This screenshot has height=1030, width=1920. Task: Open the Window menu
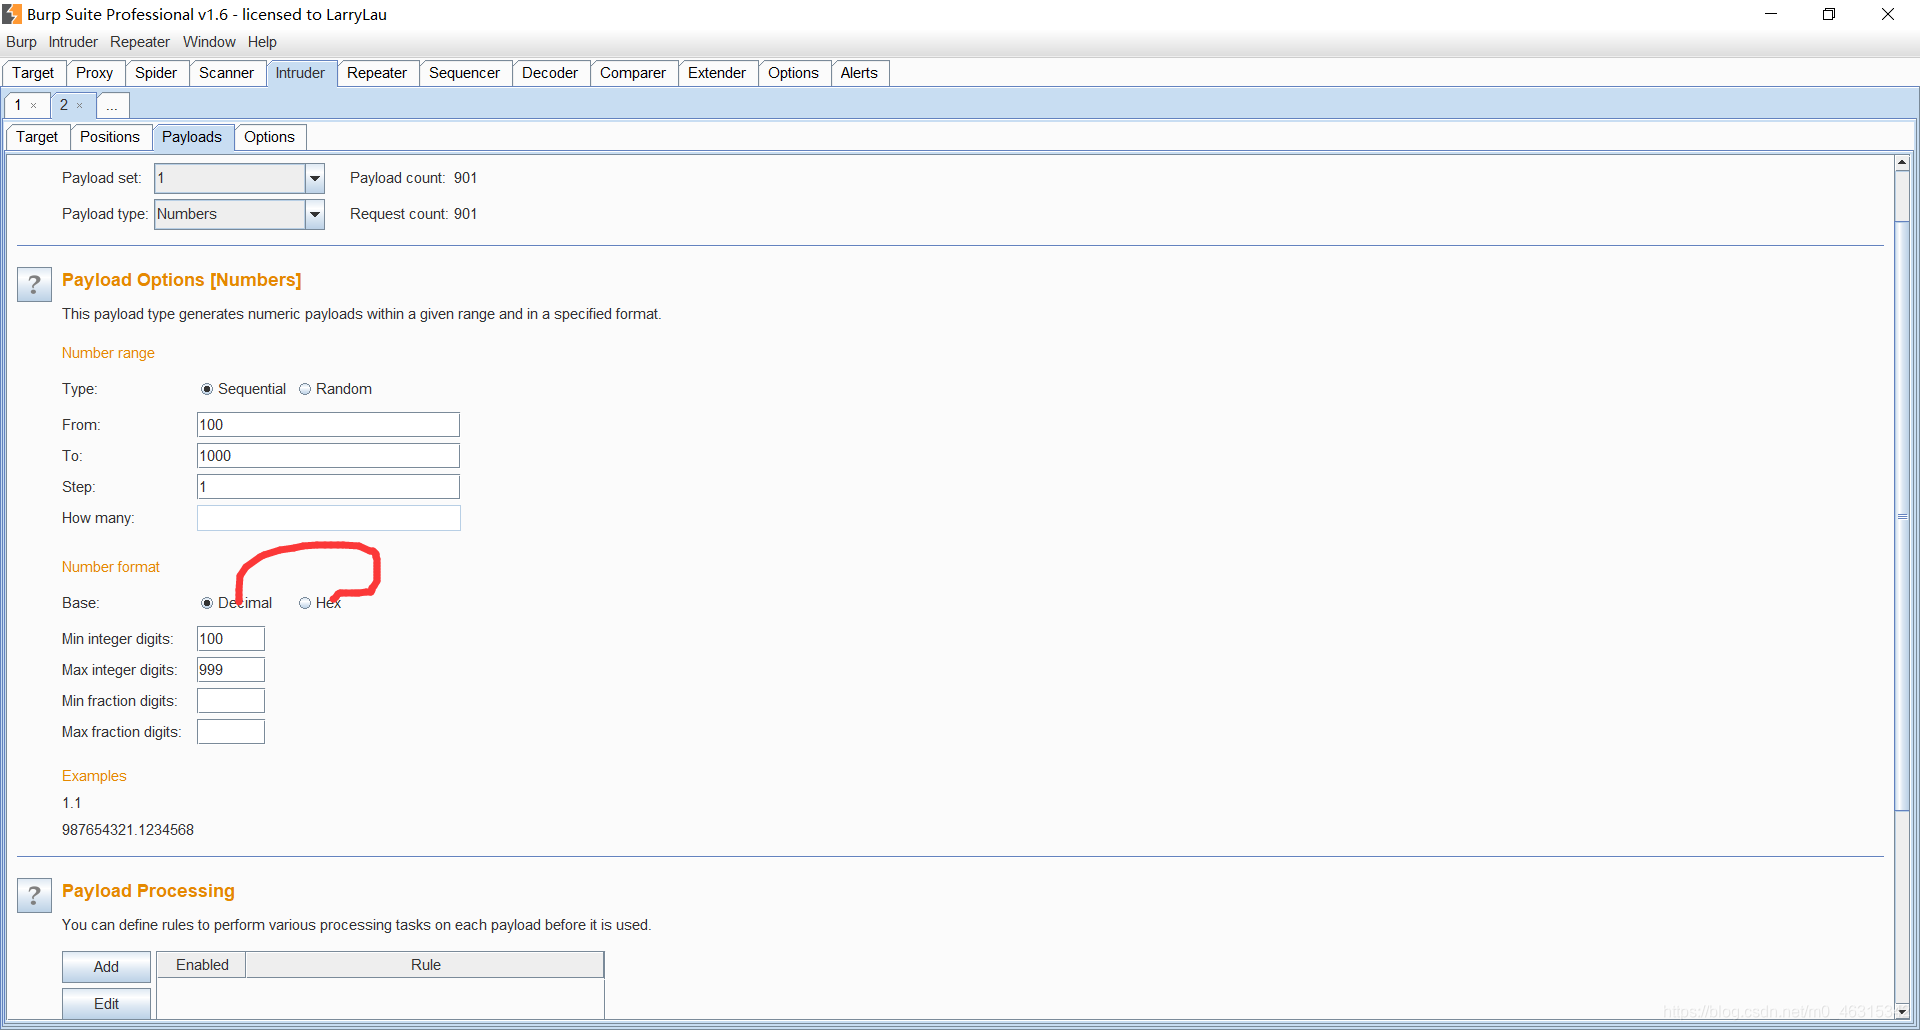tap(208, 42)
